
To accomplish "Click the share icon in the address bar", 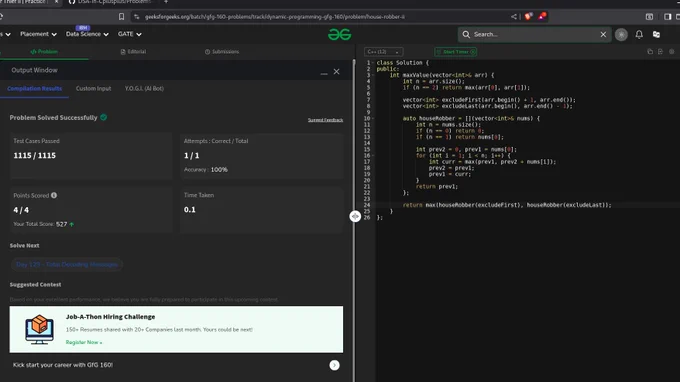I will pos(514,16).
